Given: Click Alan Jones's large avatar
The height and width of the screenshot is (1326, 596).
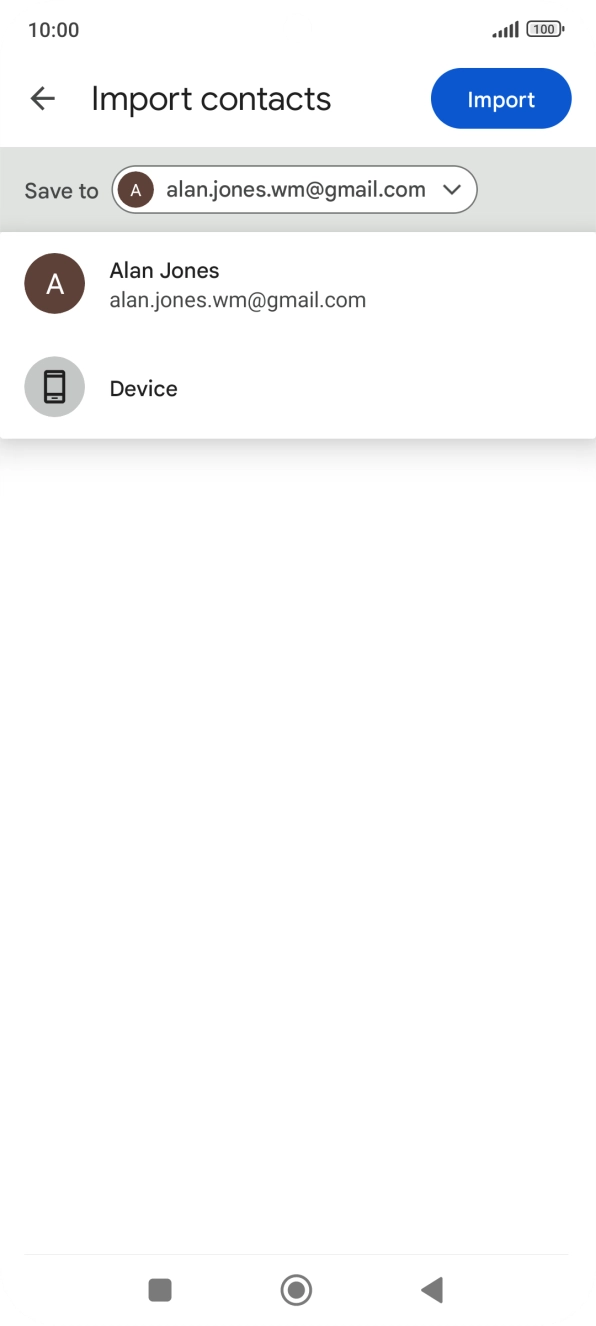Looking at the screenshot, I should tap(54, 284).
